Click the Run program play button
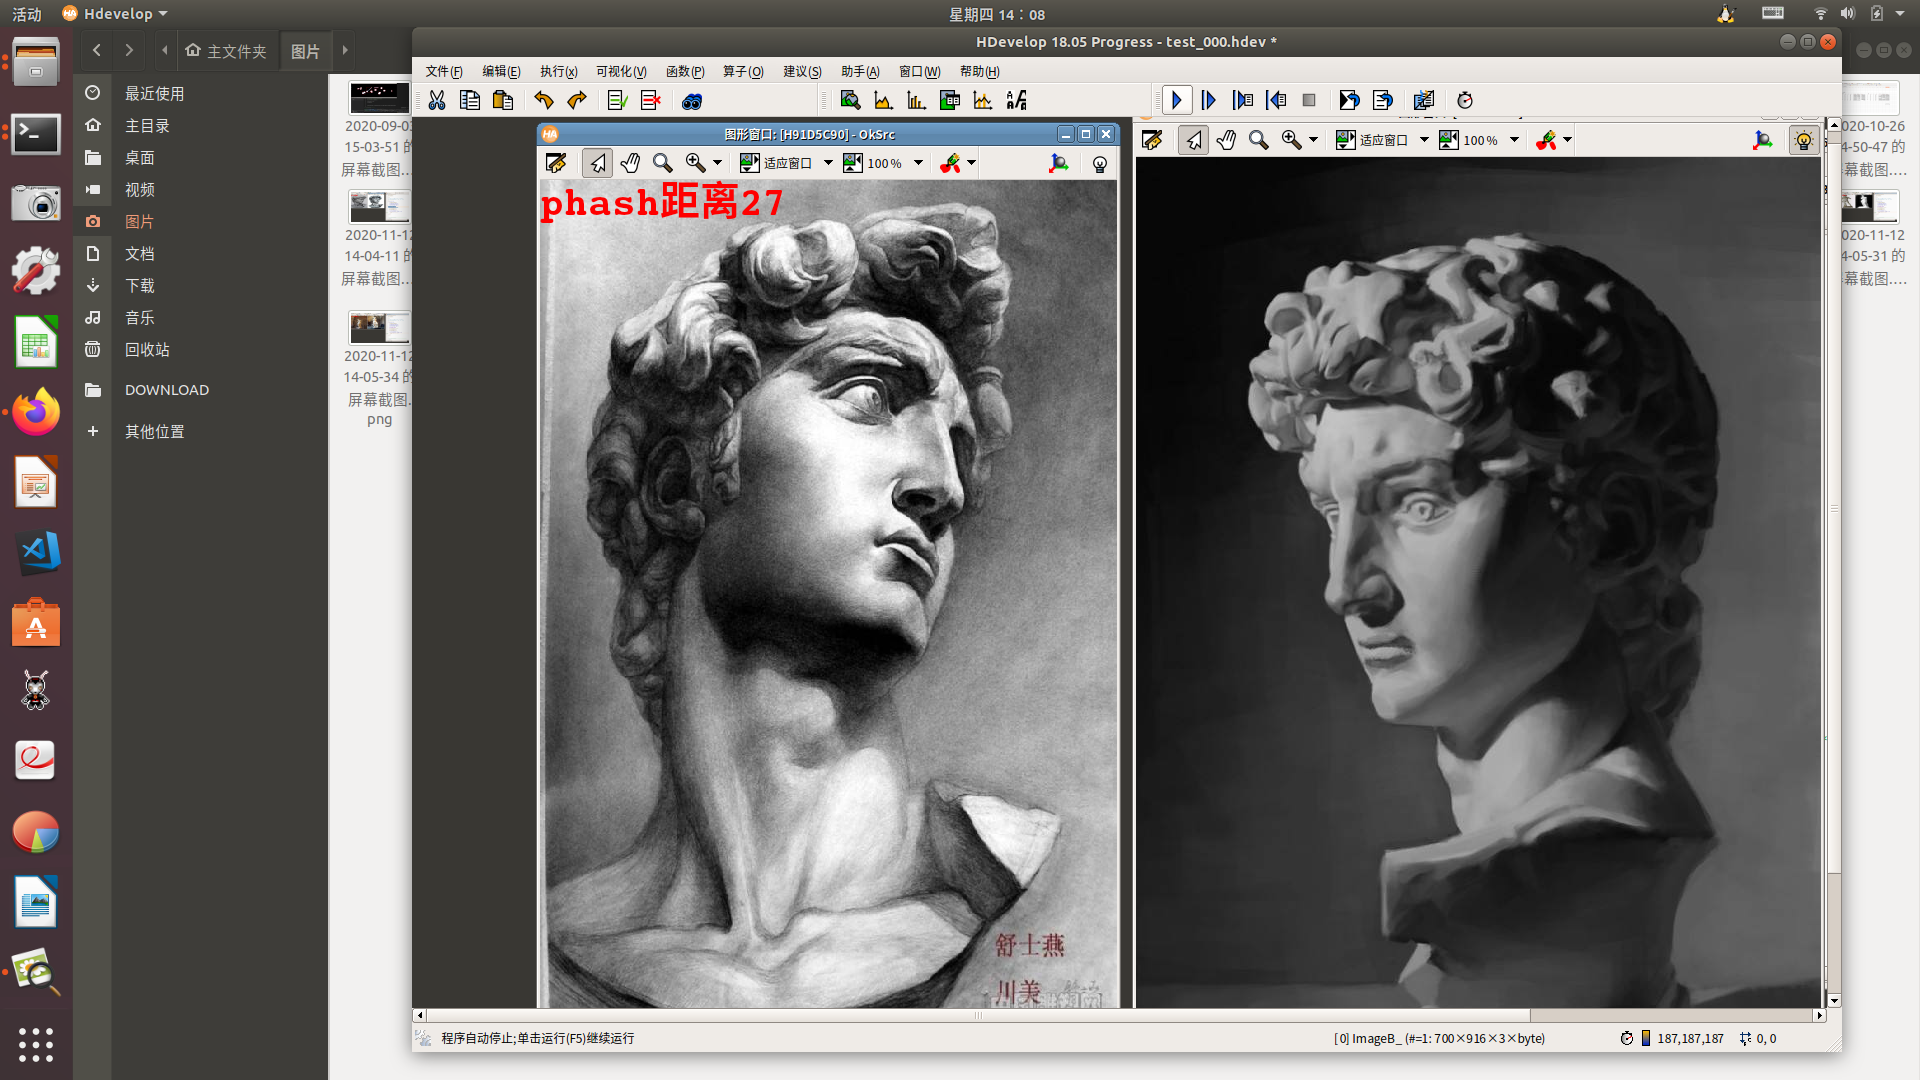This screenshot has height=1080, width=1920. tap(1176, 100)
